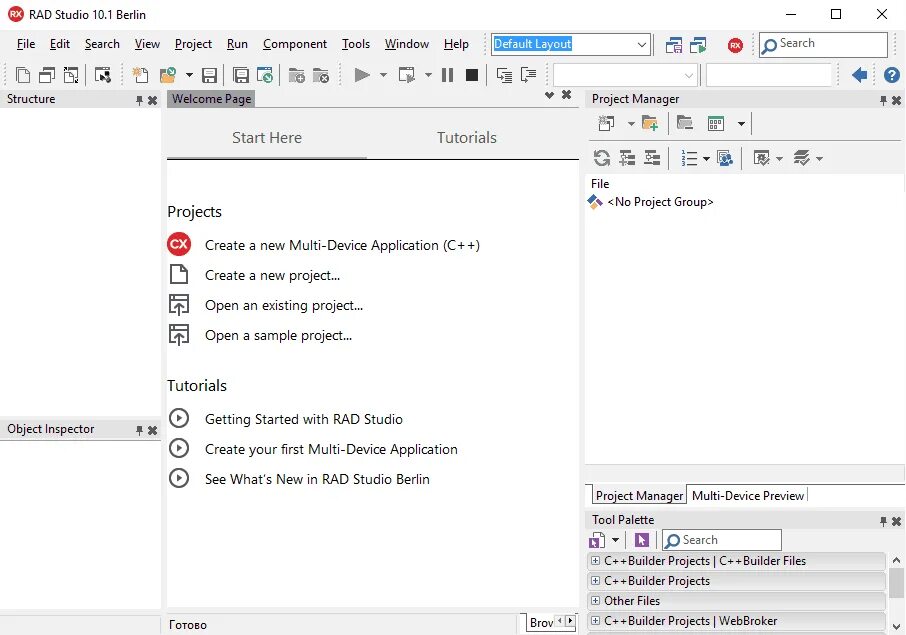This screenshot has width=906, height=635.
Task: Click the Project Manager New project icon
Action: 607,123
